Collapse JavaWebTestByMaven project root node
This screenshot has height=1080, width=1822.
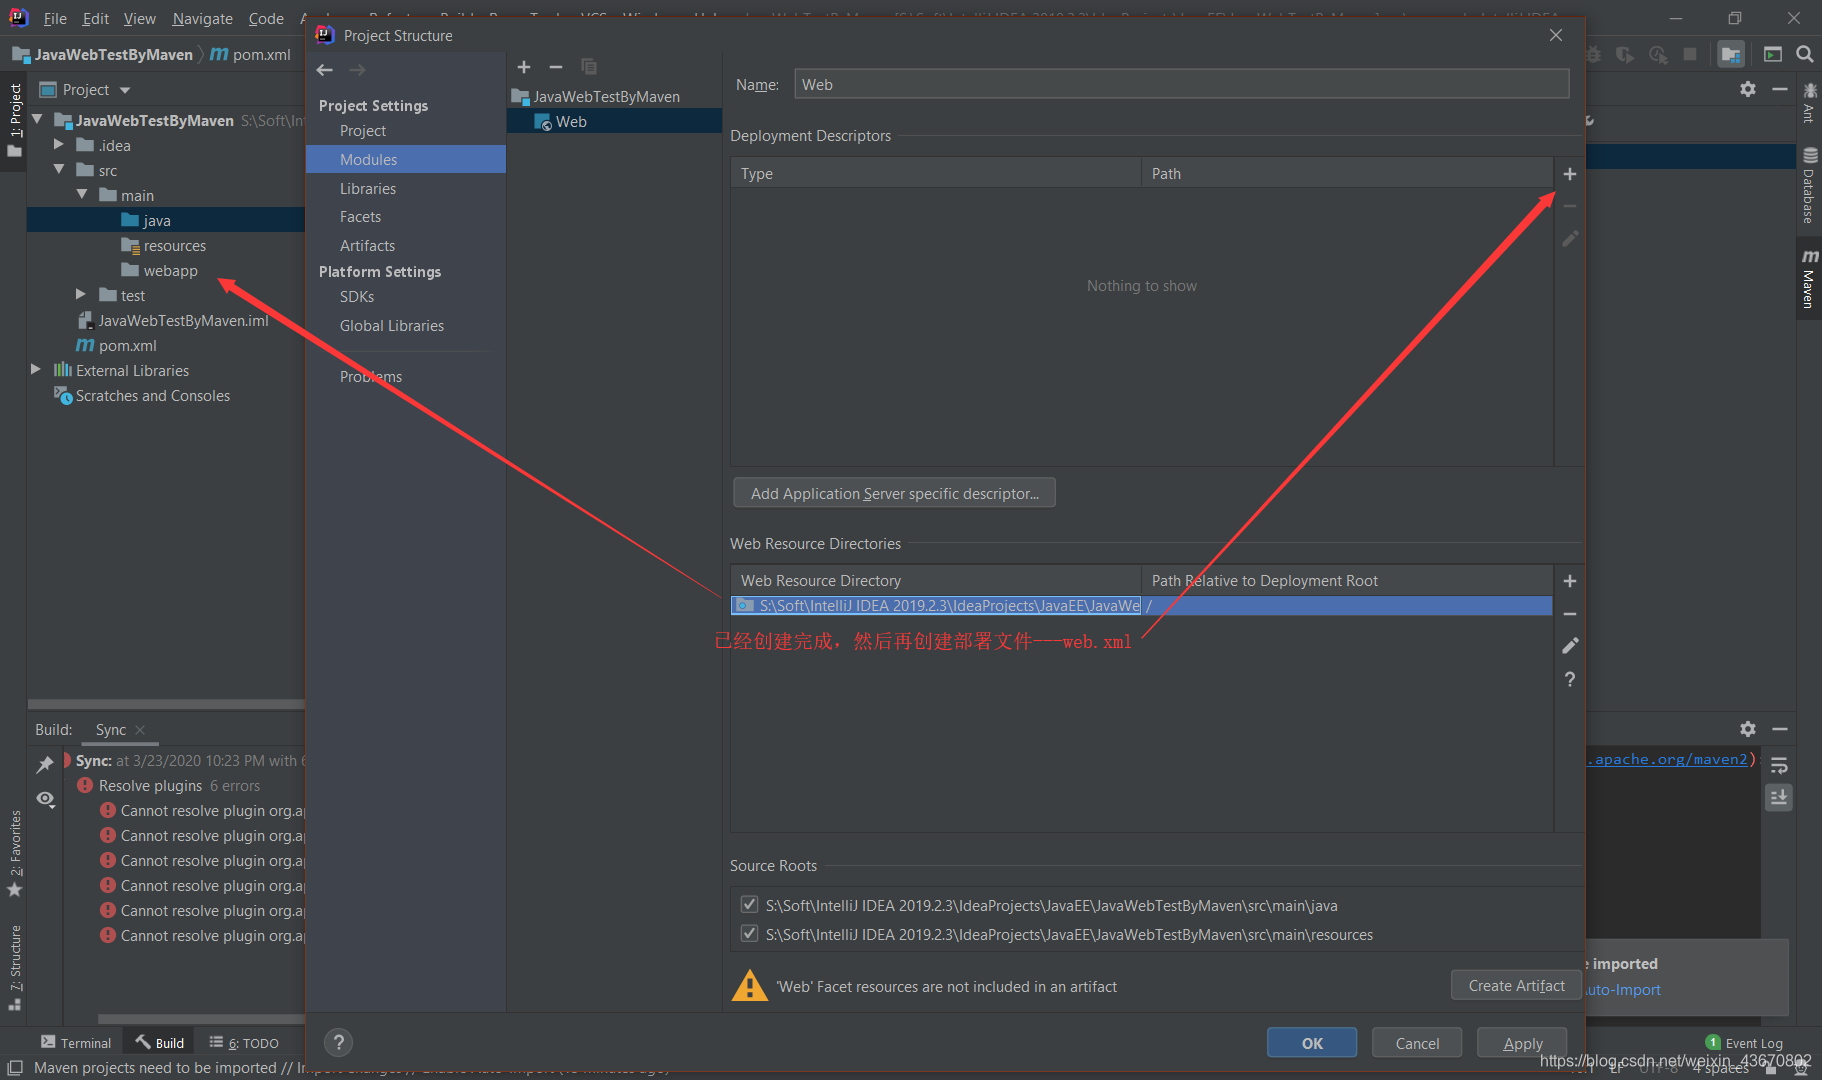(x=37, y=120)
